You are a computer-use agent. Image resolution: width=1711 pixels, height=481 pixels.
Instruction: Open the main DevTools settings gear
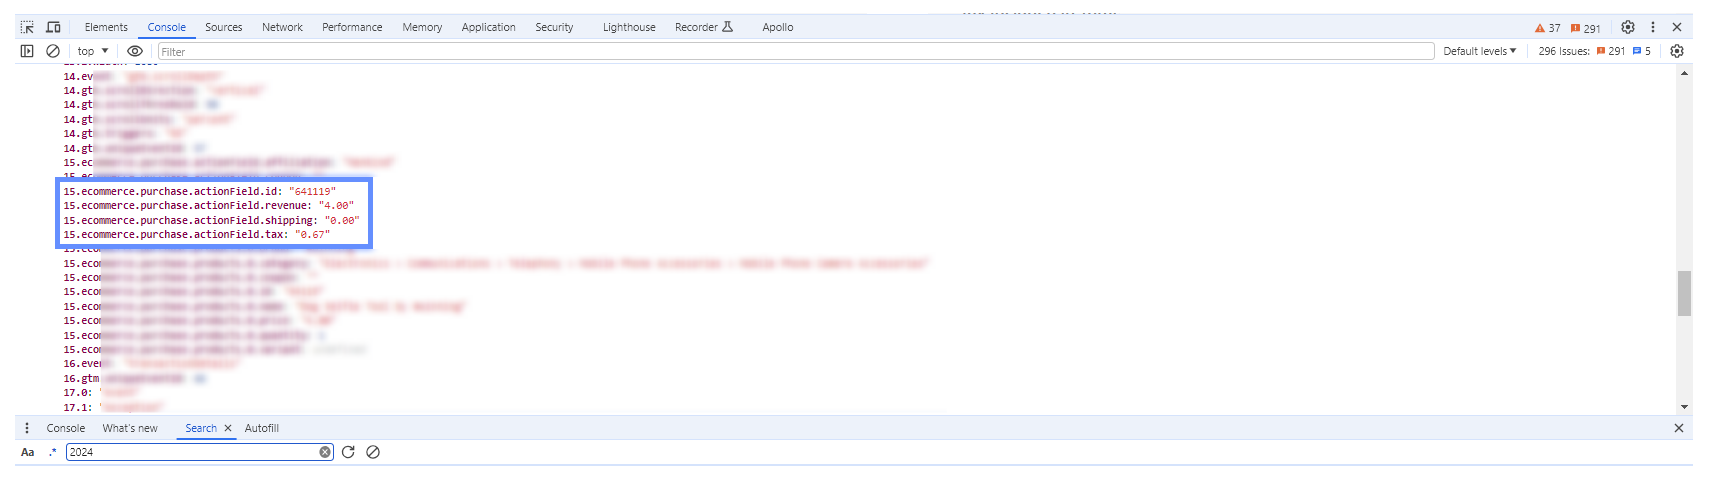1628,27
